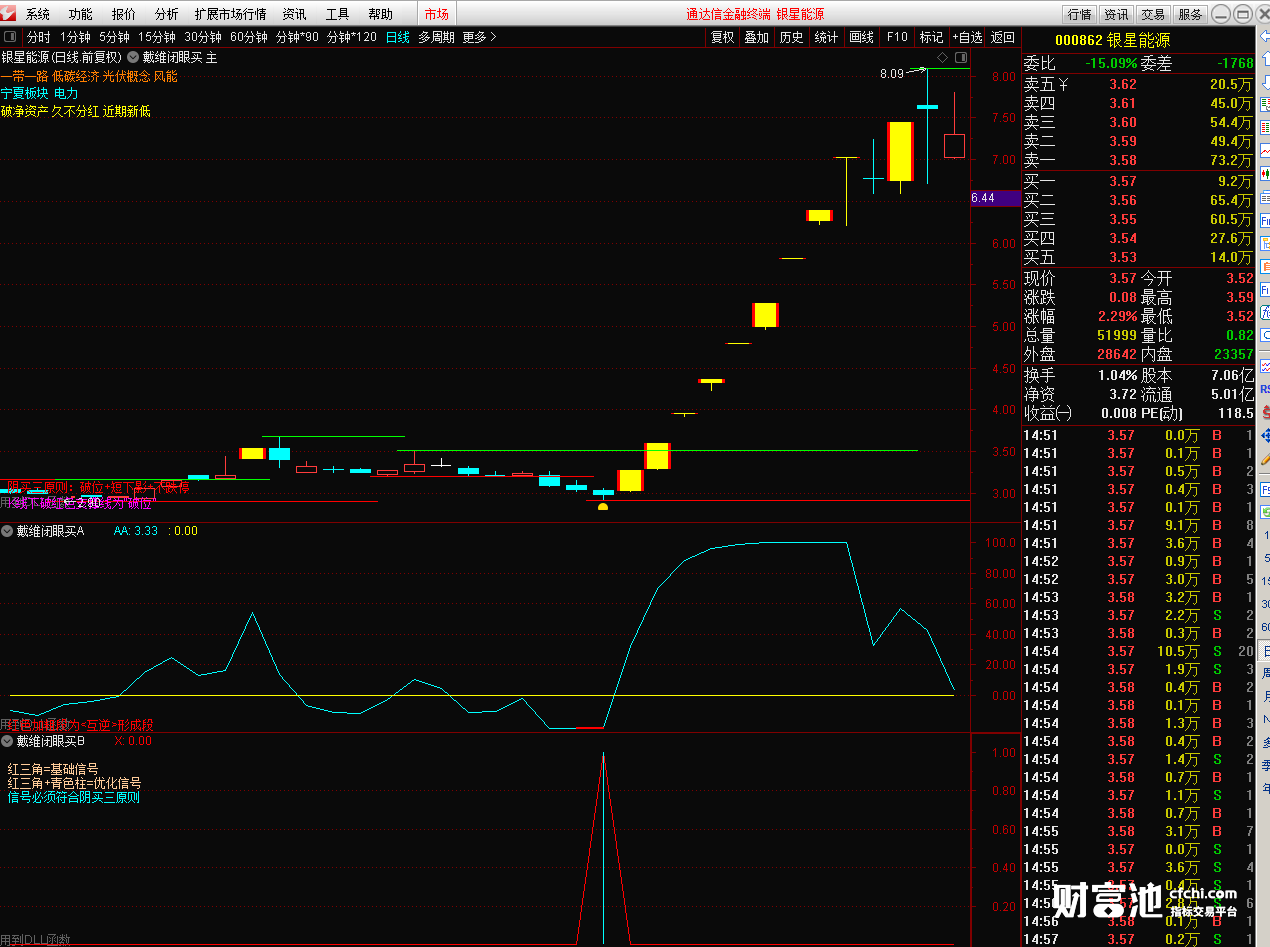Click the diamond marker icon above chart
Viewport: 1270px width, 947px height.
click(x=942, y=57)
